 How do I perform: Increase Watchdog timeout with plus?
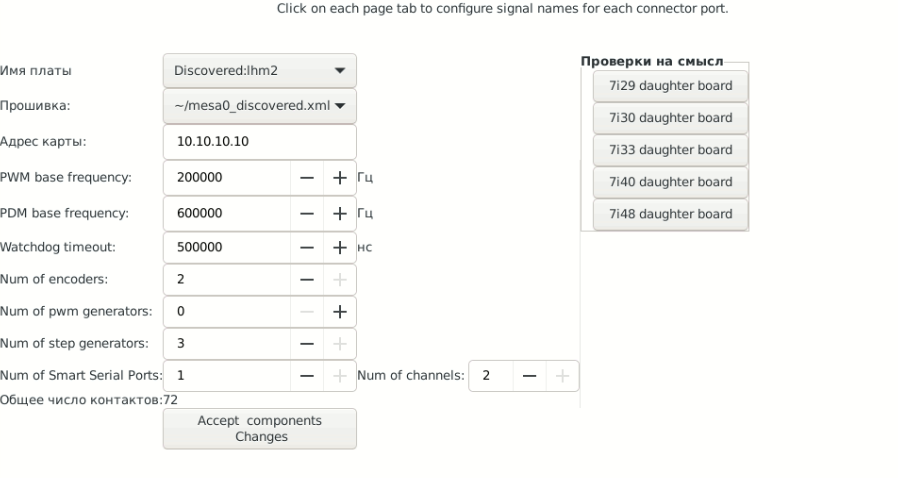pyautogui.click(x=340, y=247)
